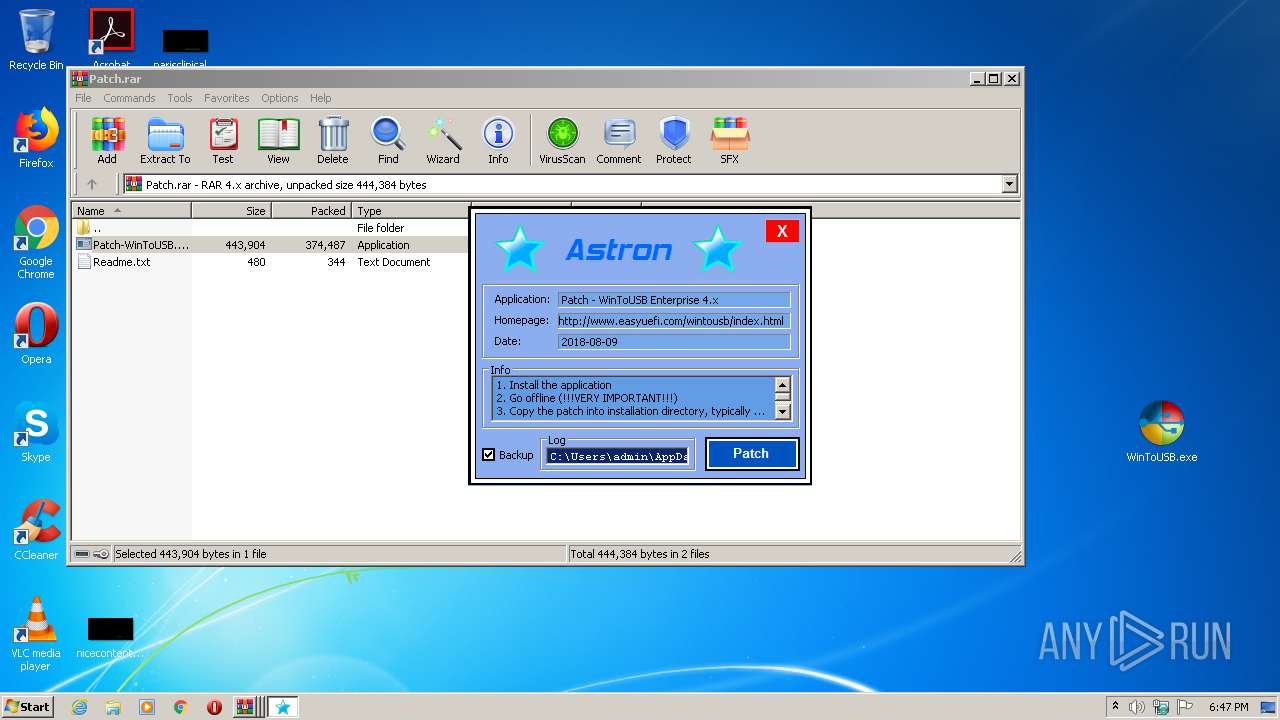Click the Date field showing 2018-08-09
The width and height of the screenshot is (1280, 720).
(674, 342)
